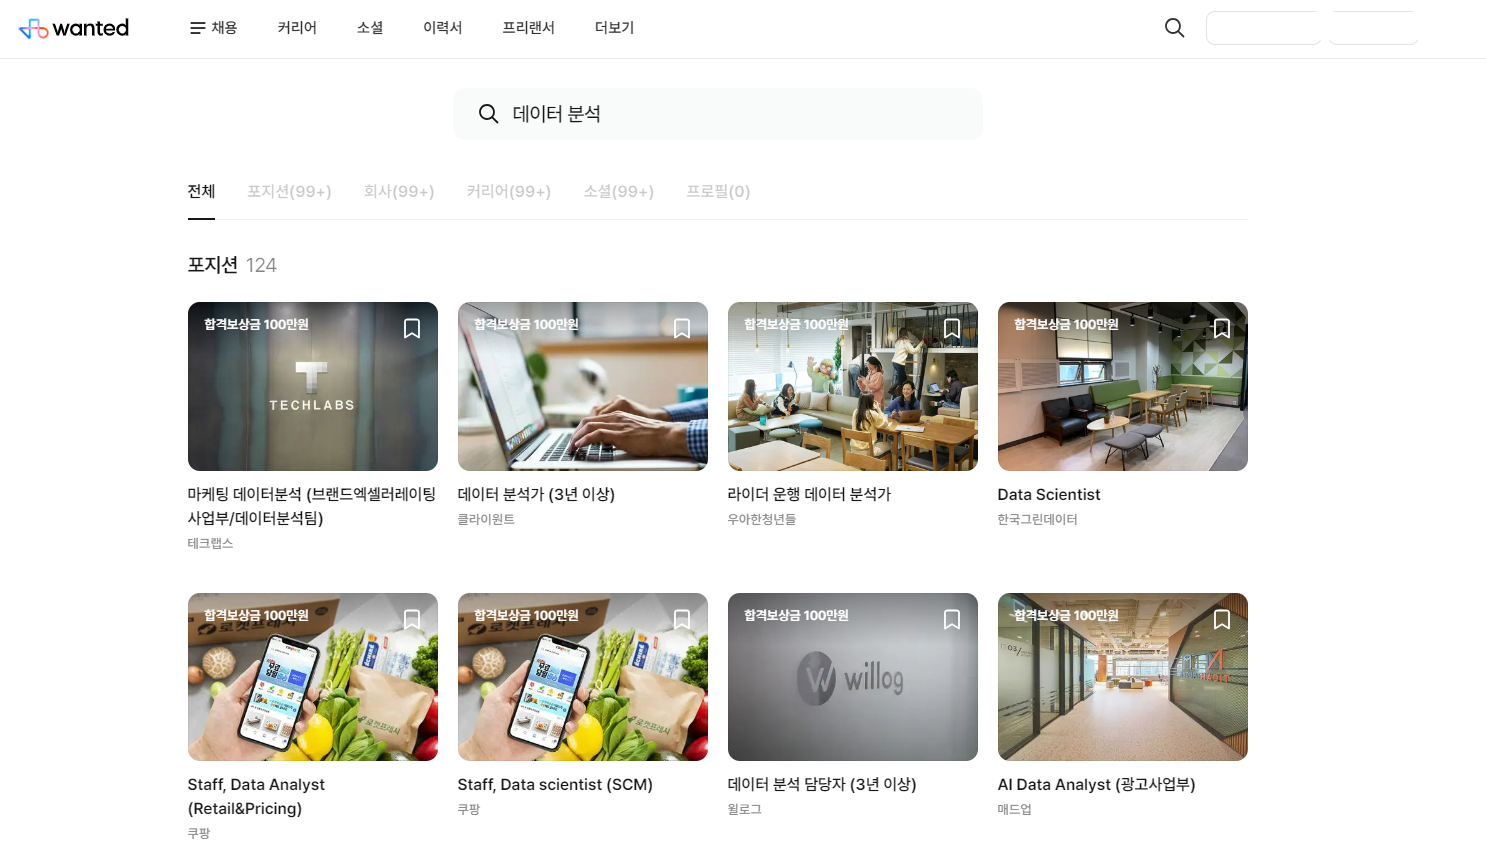Click the Wanted logo in header
Screen dimensions: 1486x855
tap(74, 28)
